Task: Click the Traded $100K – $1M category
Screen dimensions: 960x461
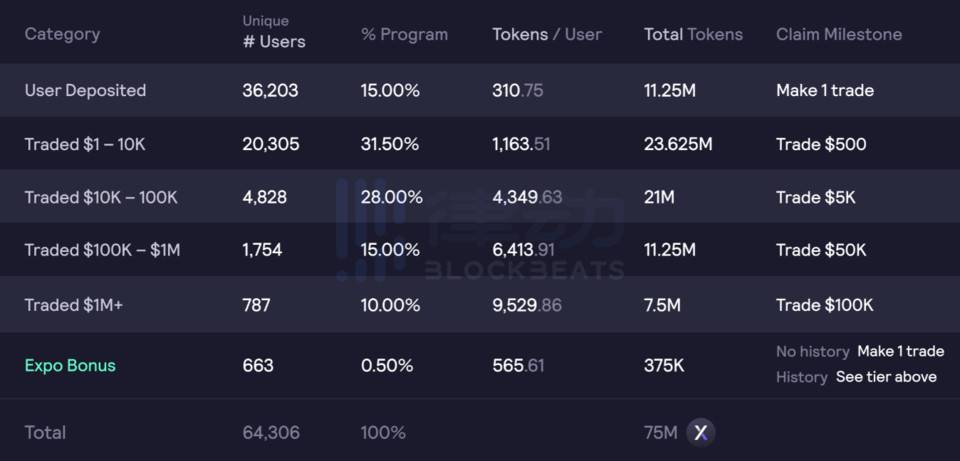Action: click(102, 250)
